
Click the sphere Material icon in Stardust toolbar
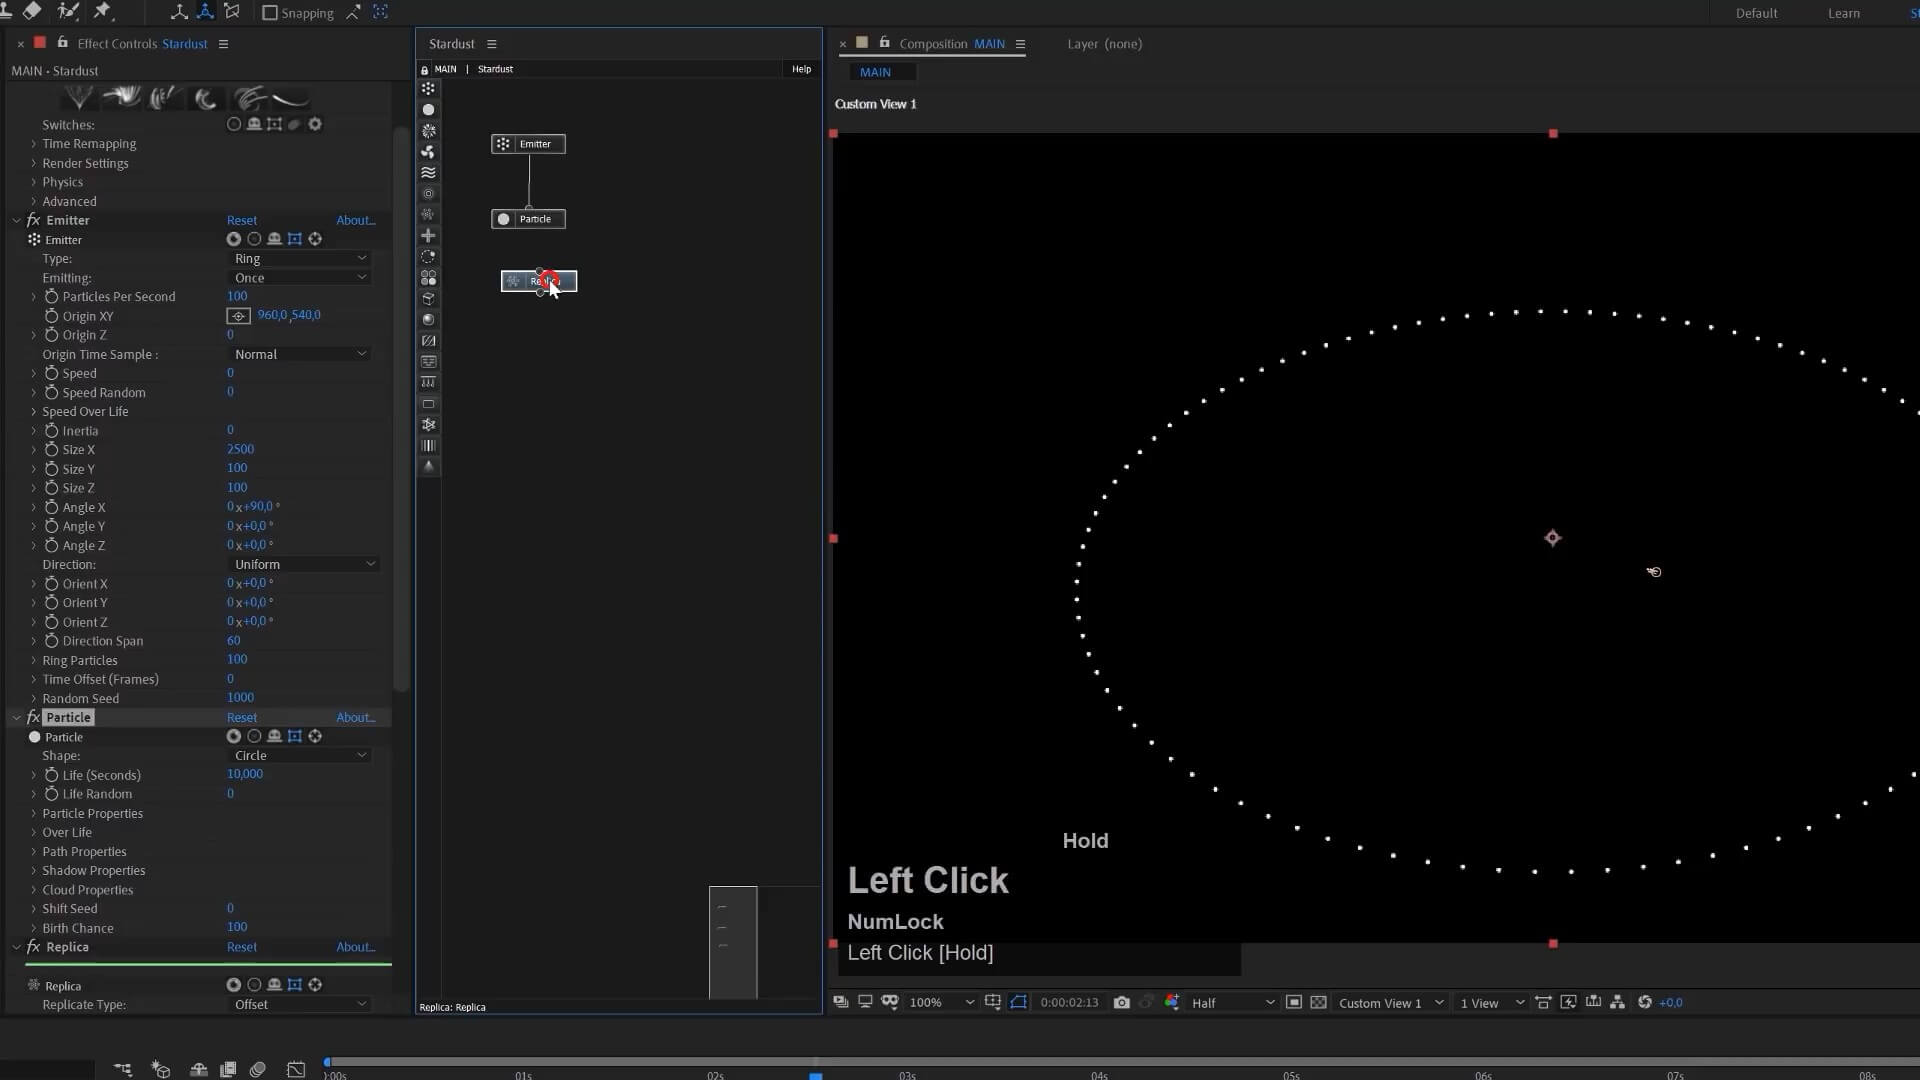pyautogui.click(x=428, y=319)
